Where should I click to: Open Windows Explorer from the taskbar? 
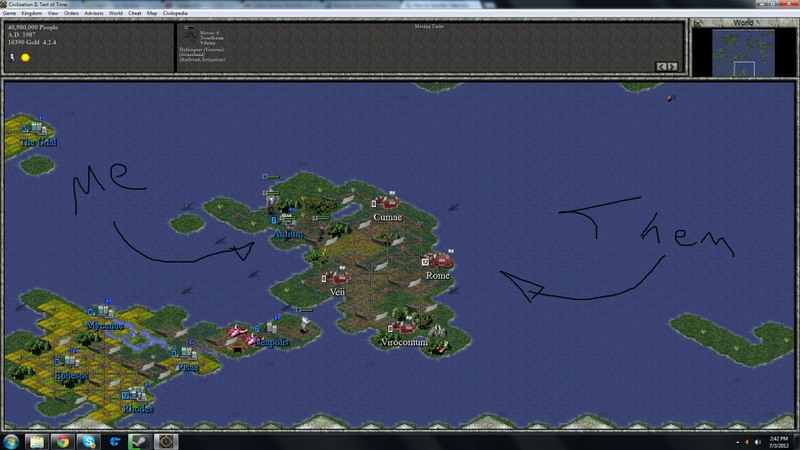(36, 441)
